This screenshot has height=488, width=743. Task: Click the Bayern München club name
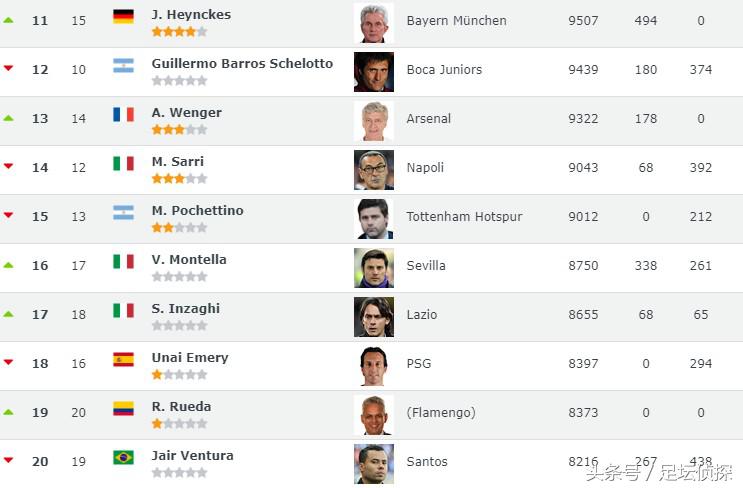click(456, 21)
